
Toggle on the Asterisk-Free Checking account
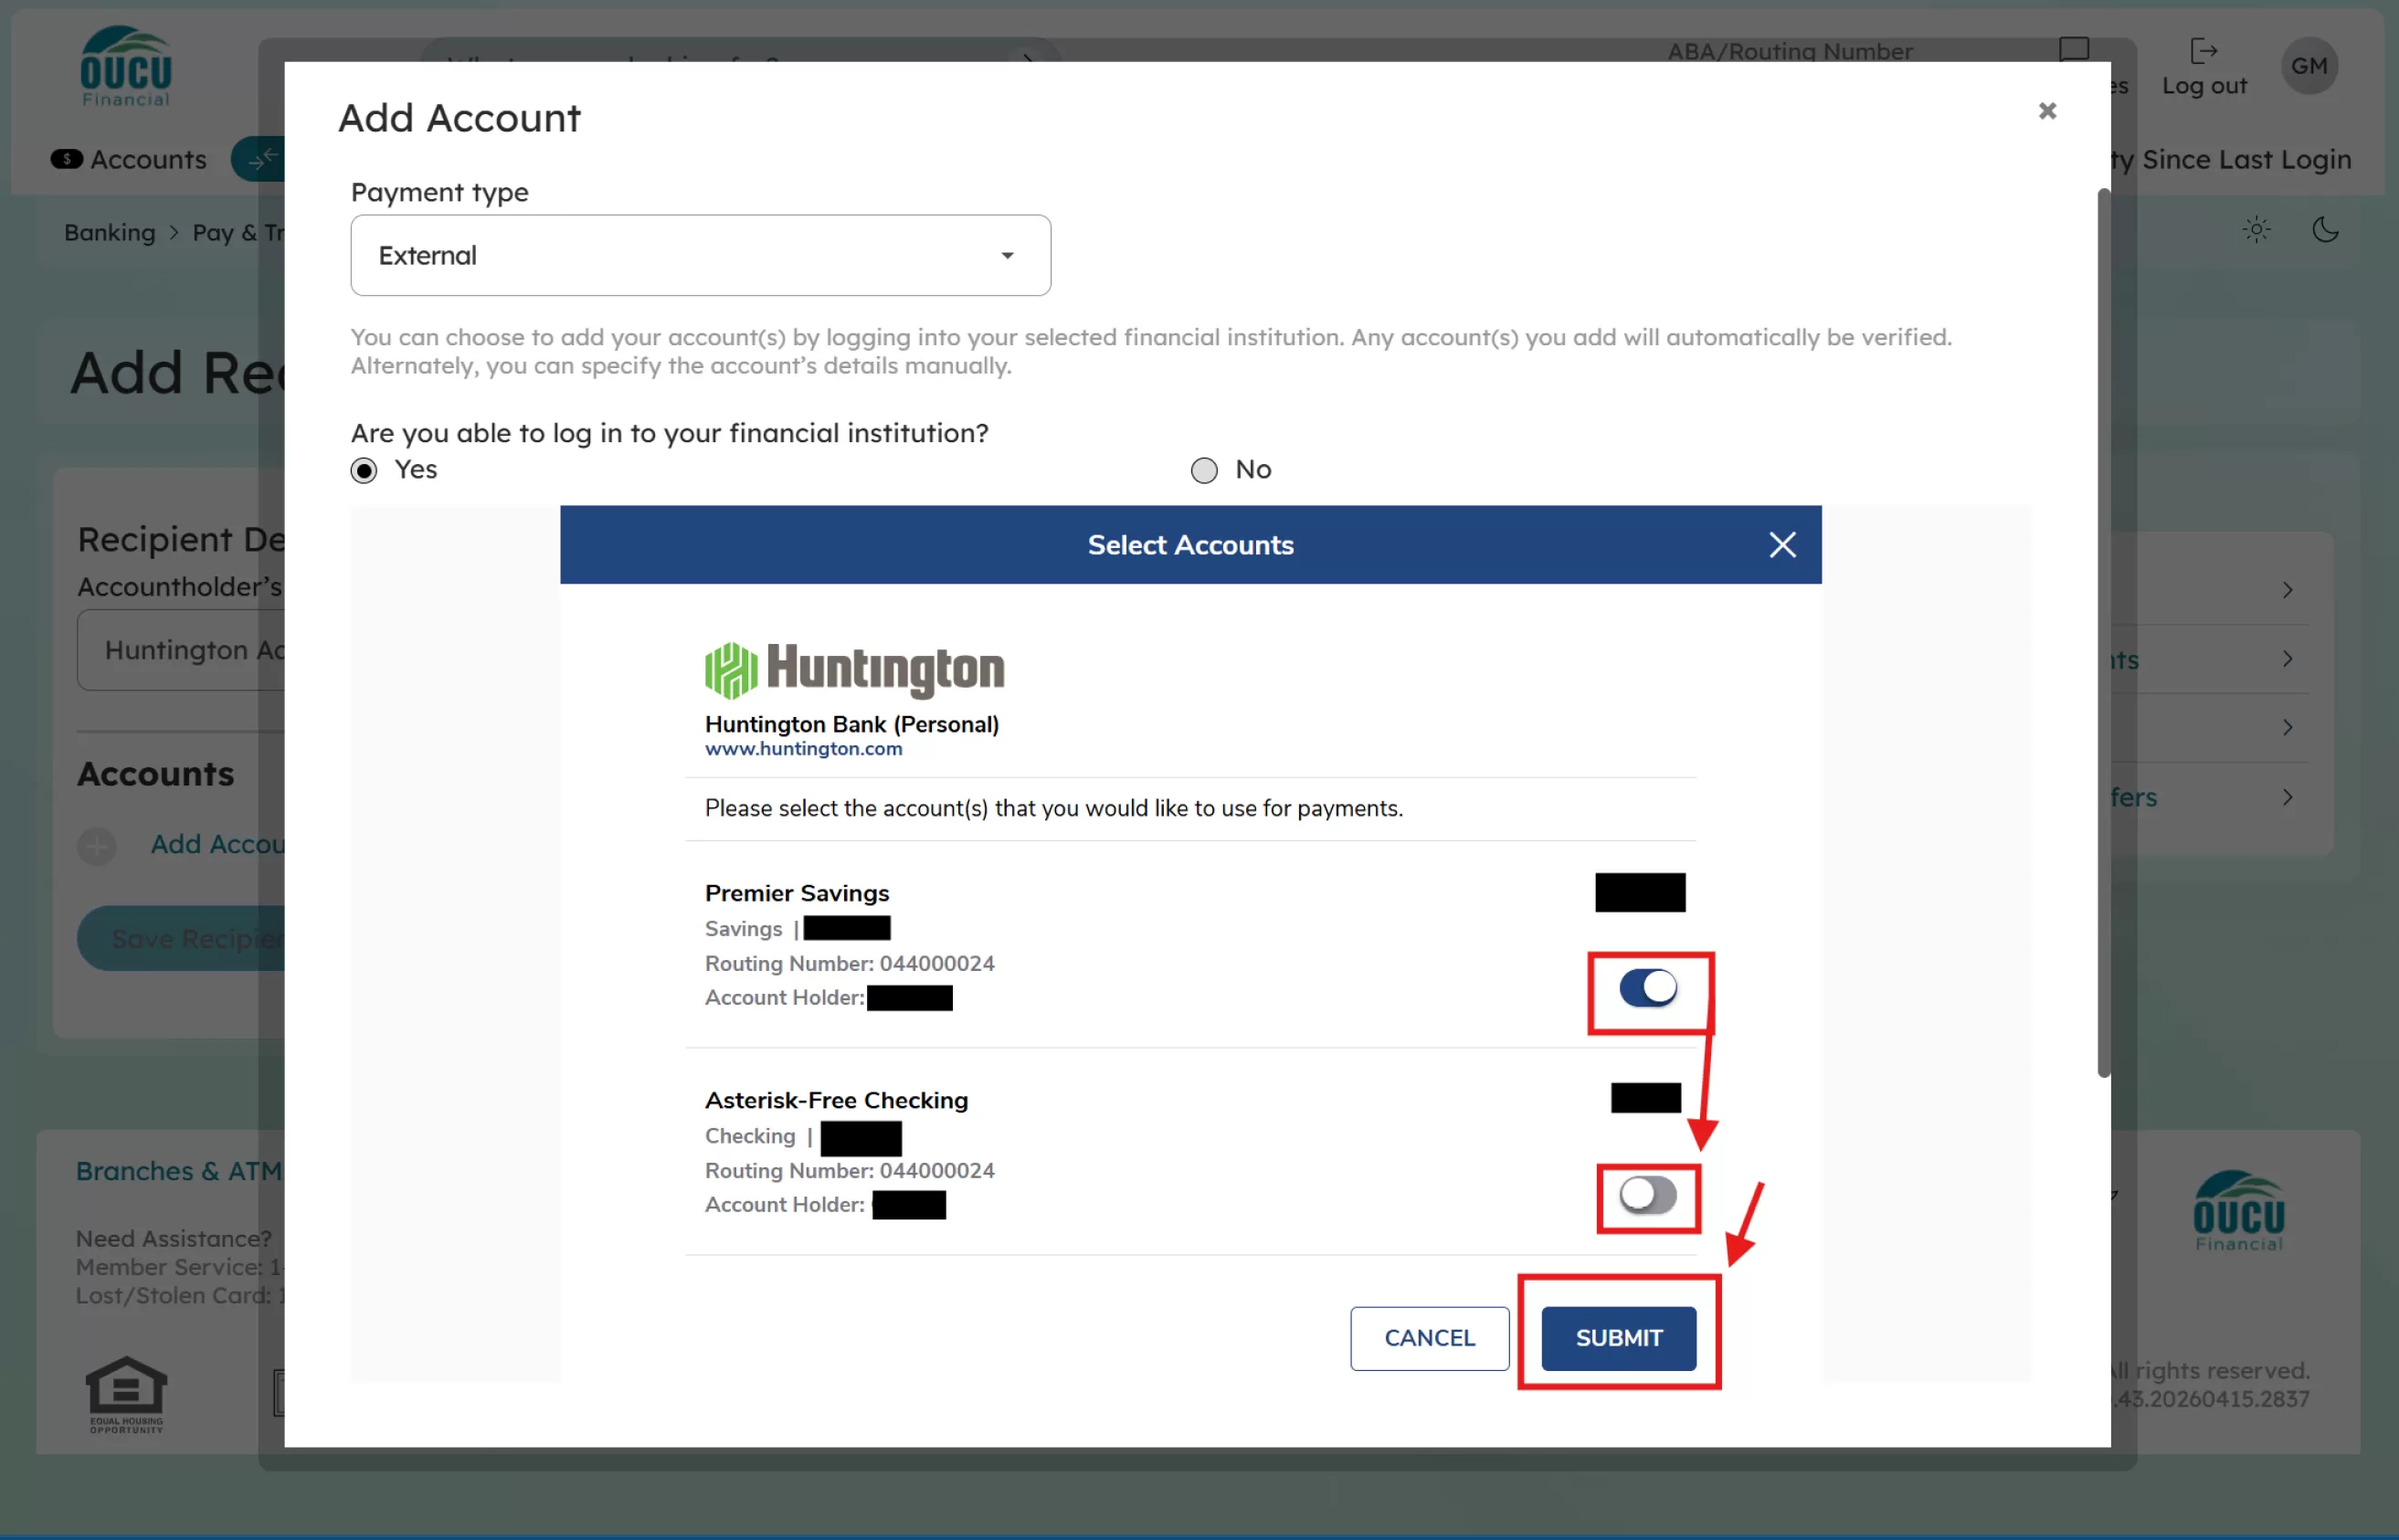pos(1648,1195)
